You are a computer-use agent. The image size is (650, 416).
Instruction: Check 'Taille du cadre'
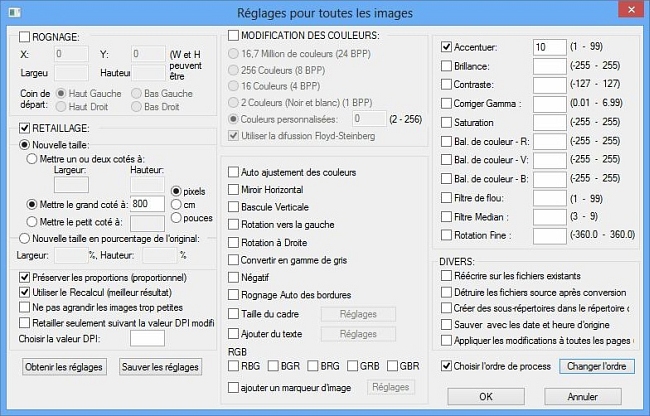point(233,314)
